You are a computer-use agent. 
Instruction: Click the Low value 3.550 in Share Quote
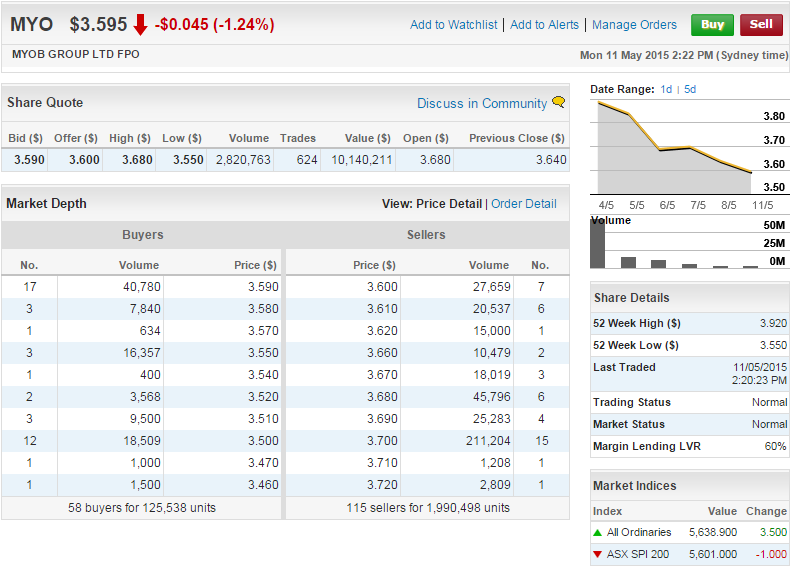coord(188,160)
